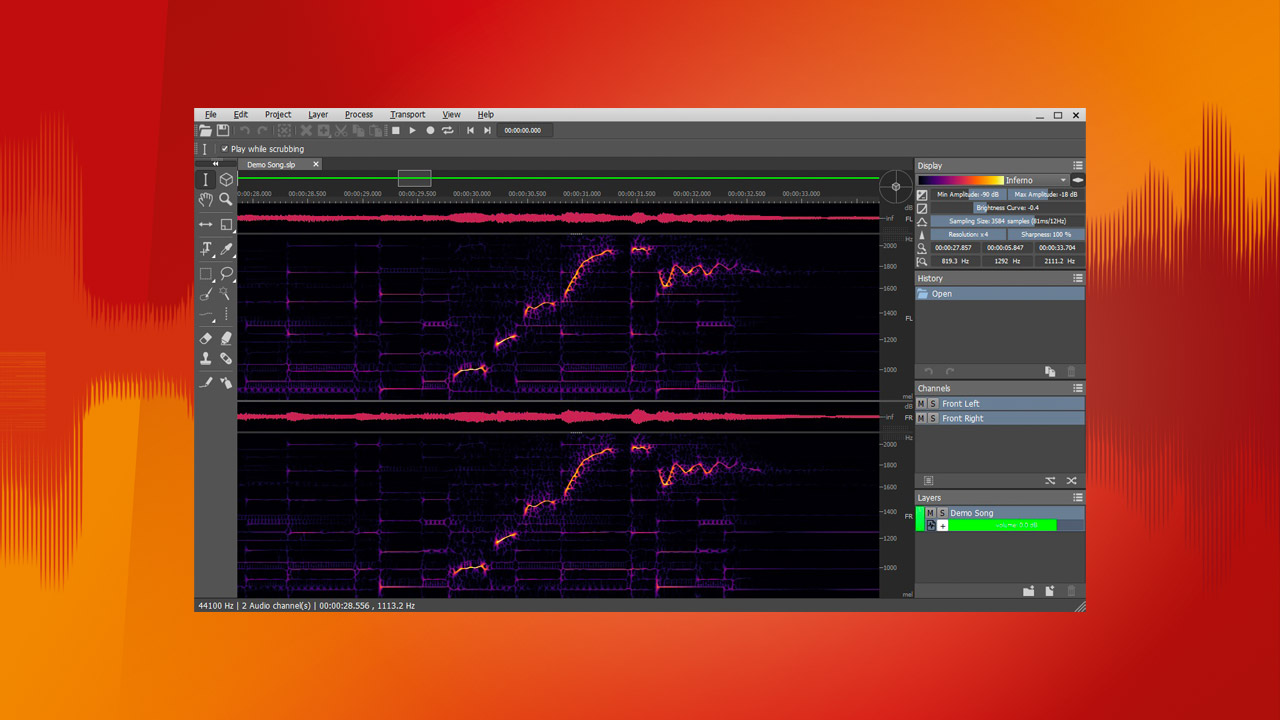Select the Hand tool

[205, 198]
